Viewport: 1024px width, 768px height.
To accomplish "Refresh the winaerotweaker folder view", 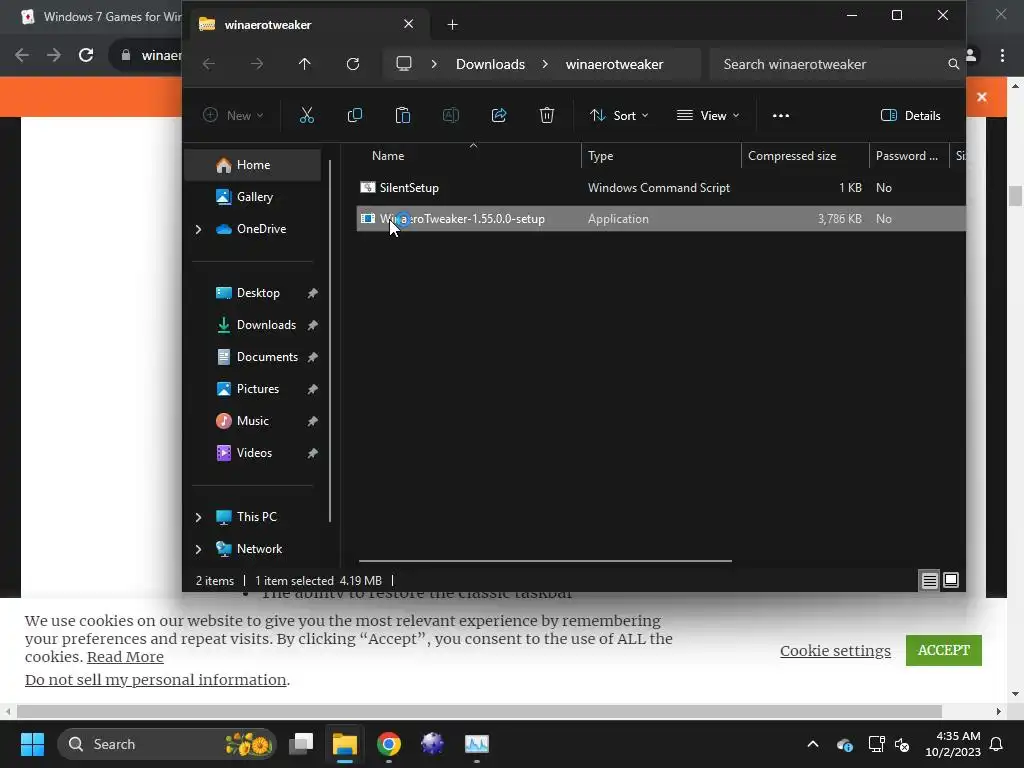I will click(x=353, y=64).
